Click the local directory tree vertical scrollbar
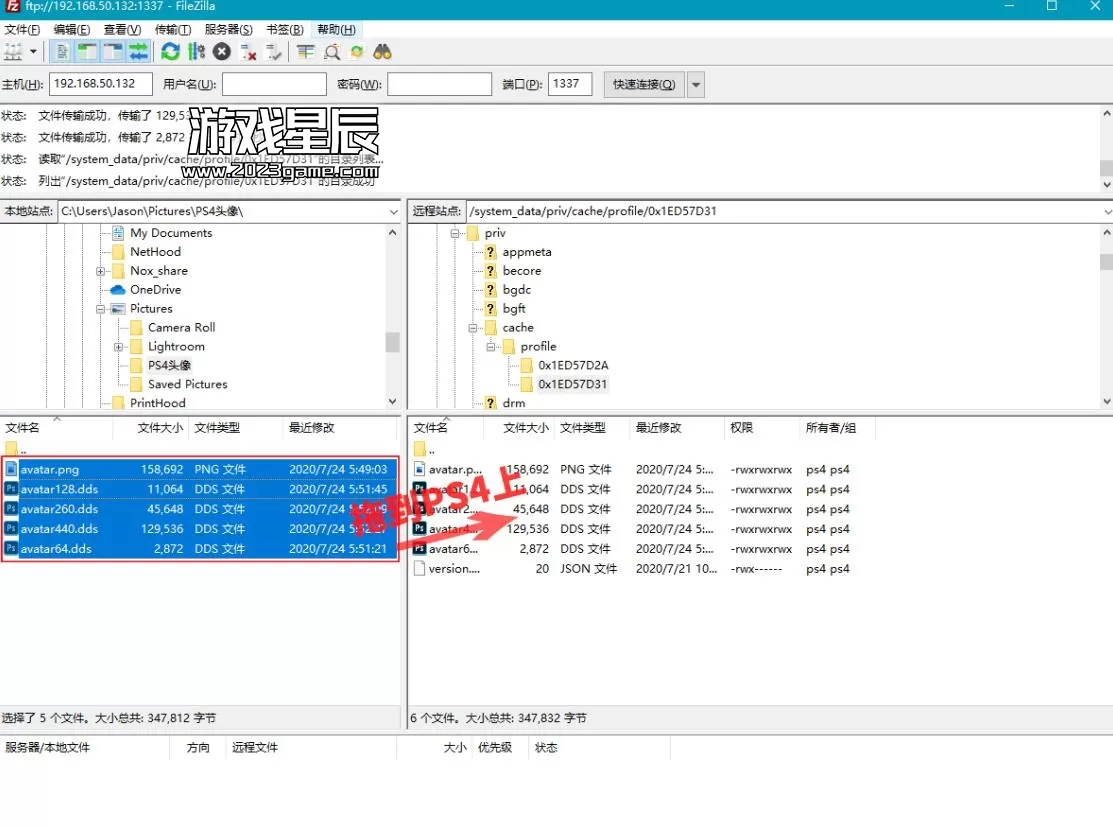This screenshot has height=826, width=1113. 392,343
